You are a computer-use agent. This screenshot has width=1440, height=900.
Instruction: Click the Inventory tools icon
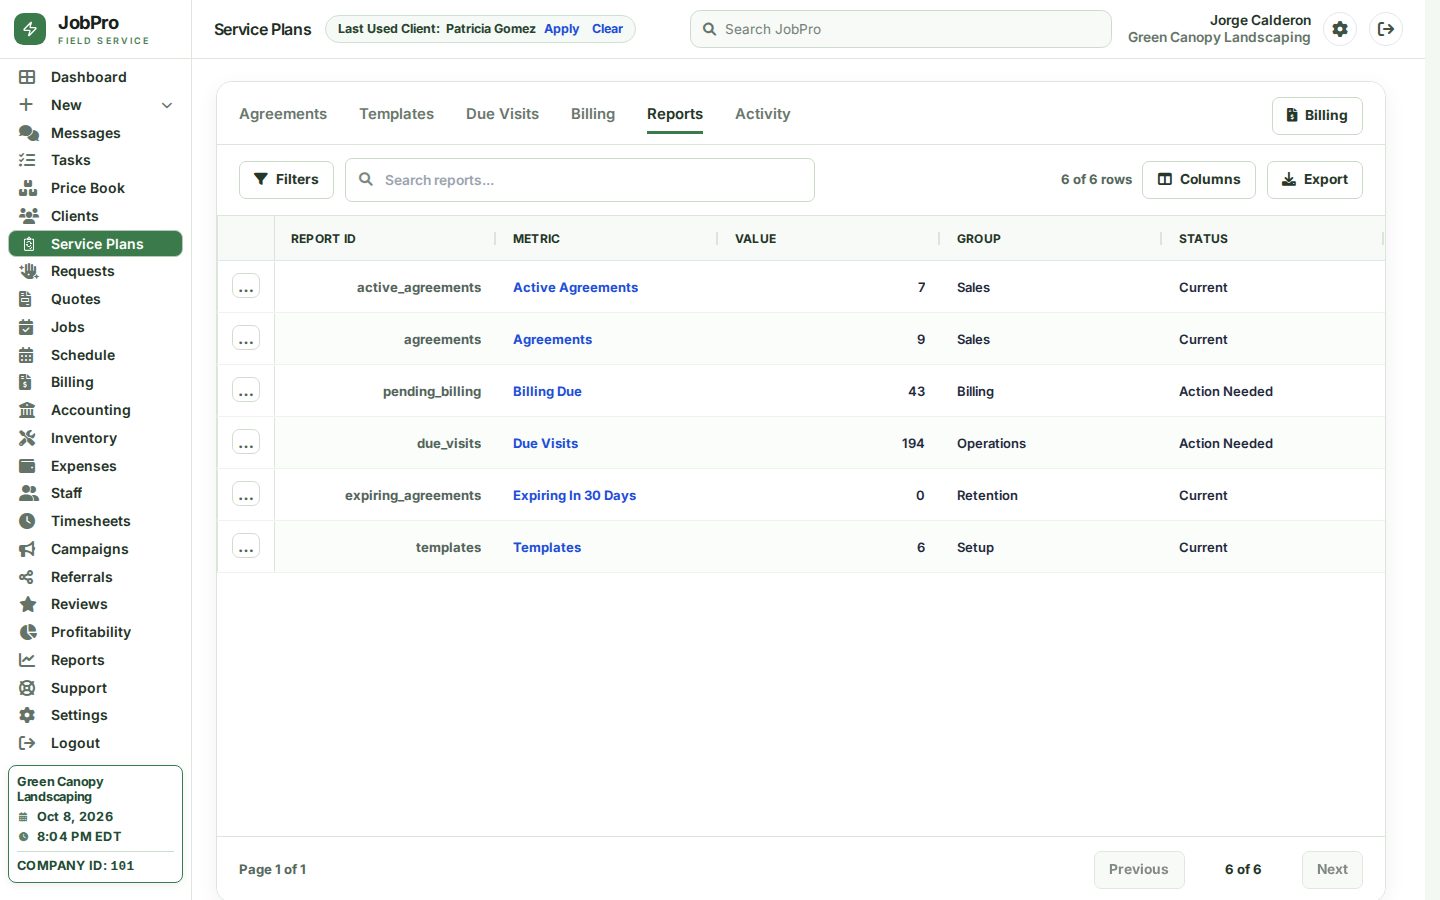click(28, 438)
